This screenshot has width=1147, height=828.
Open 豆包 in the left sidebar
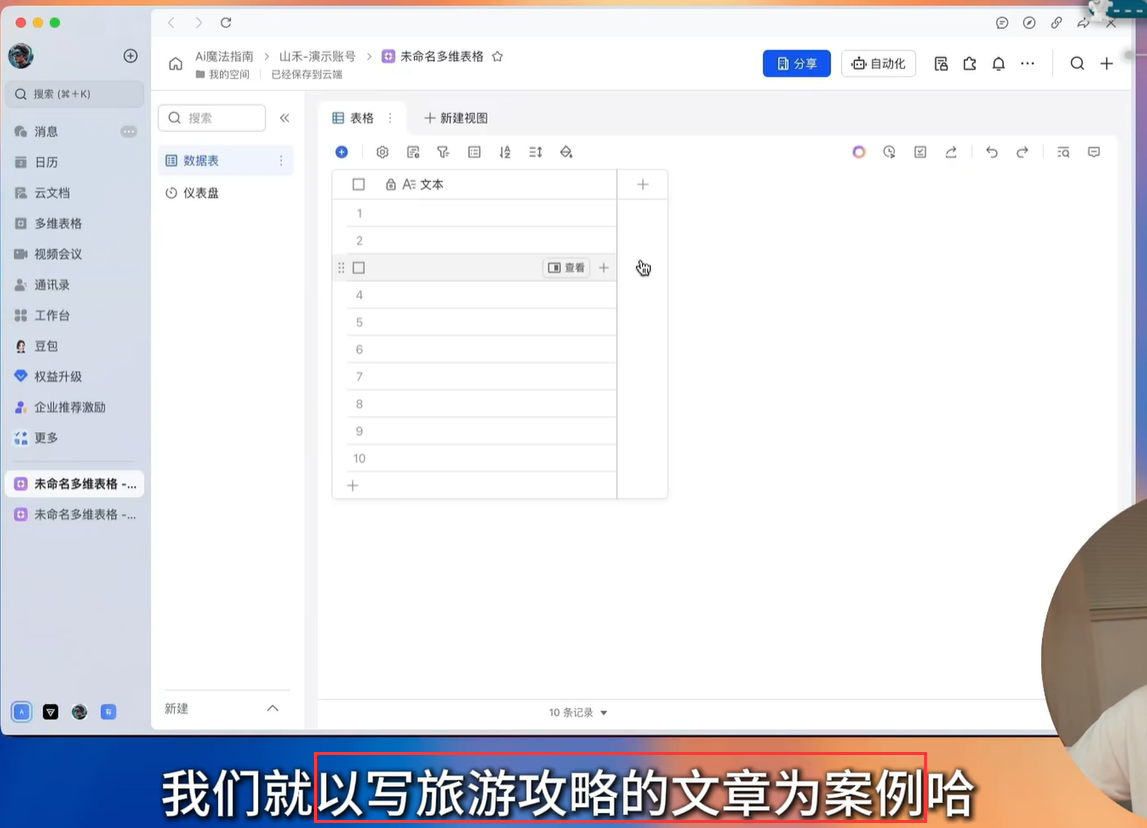(x=74, y=346)
